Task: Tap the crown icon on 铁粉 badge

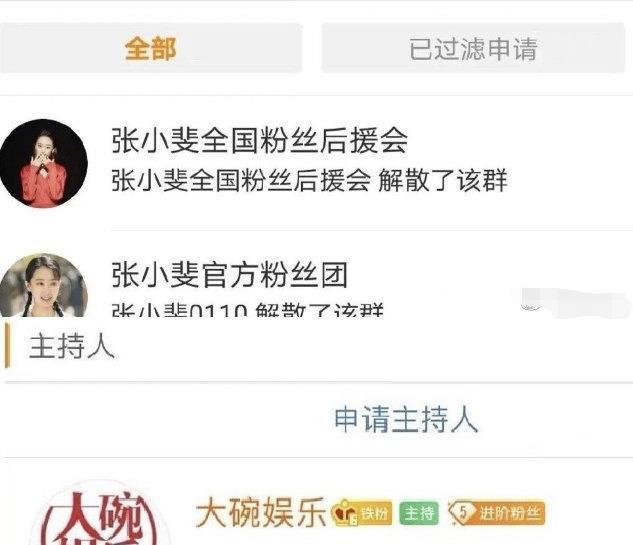Action: [x=344, y=513]
